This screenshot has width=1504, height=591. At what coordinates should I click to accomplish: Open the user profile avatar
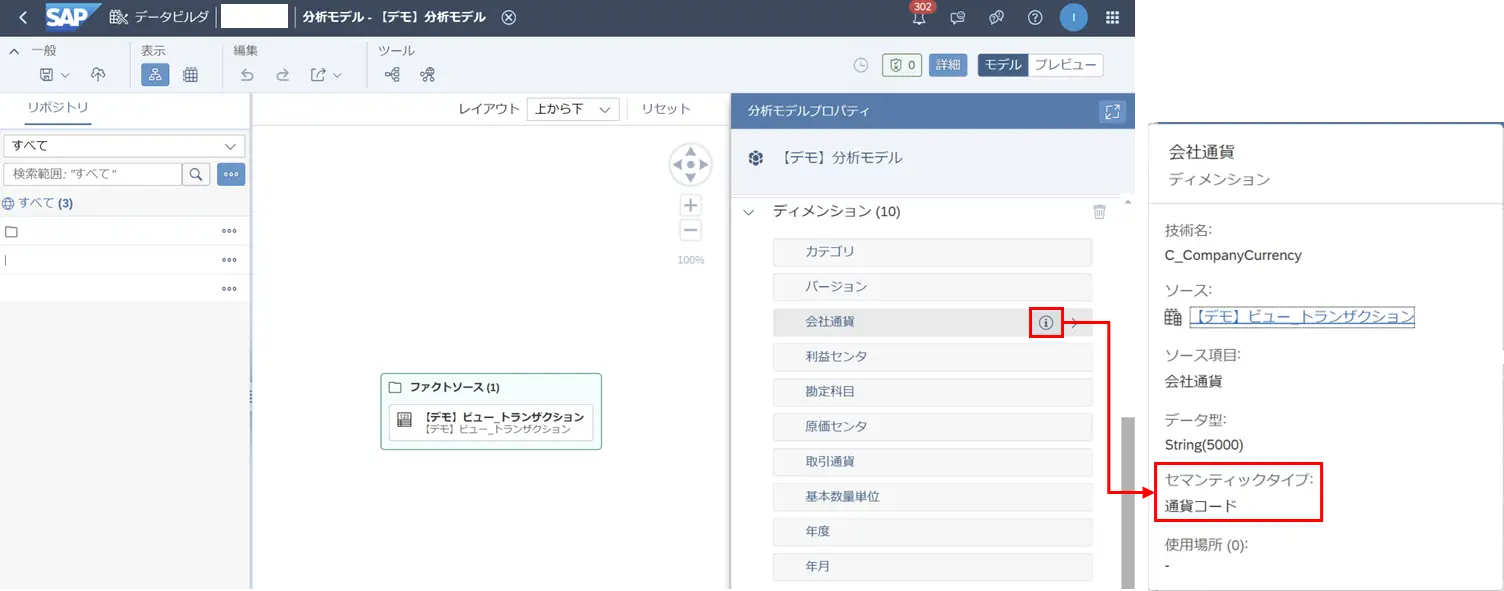tap(1074, 17)
